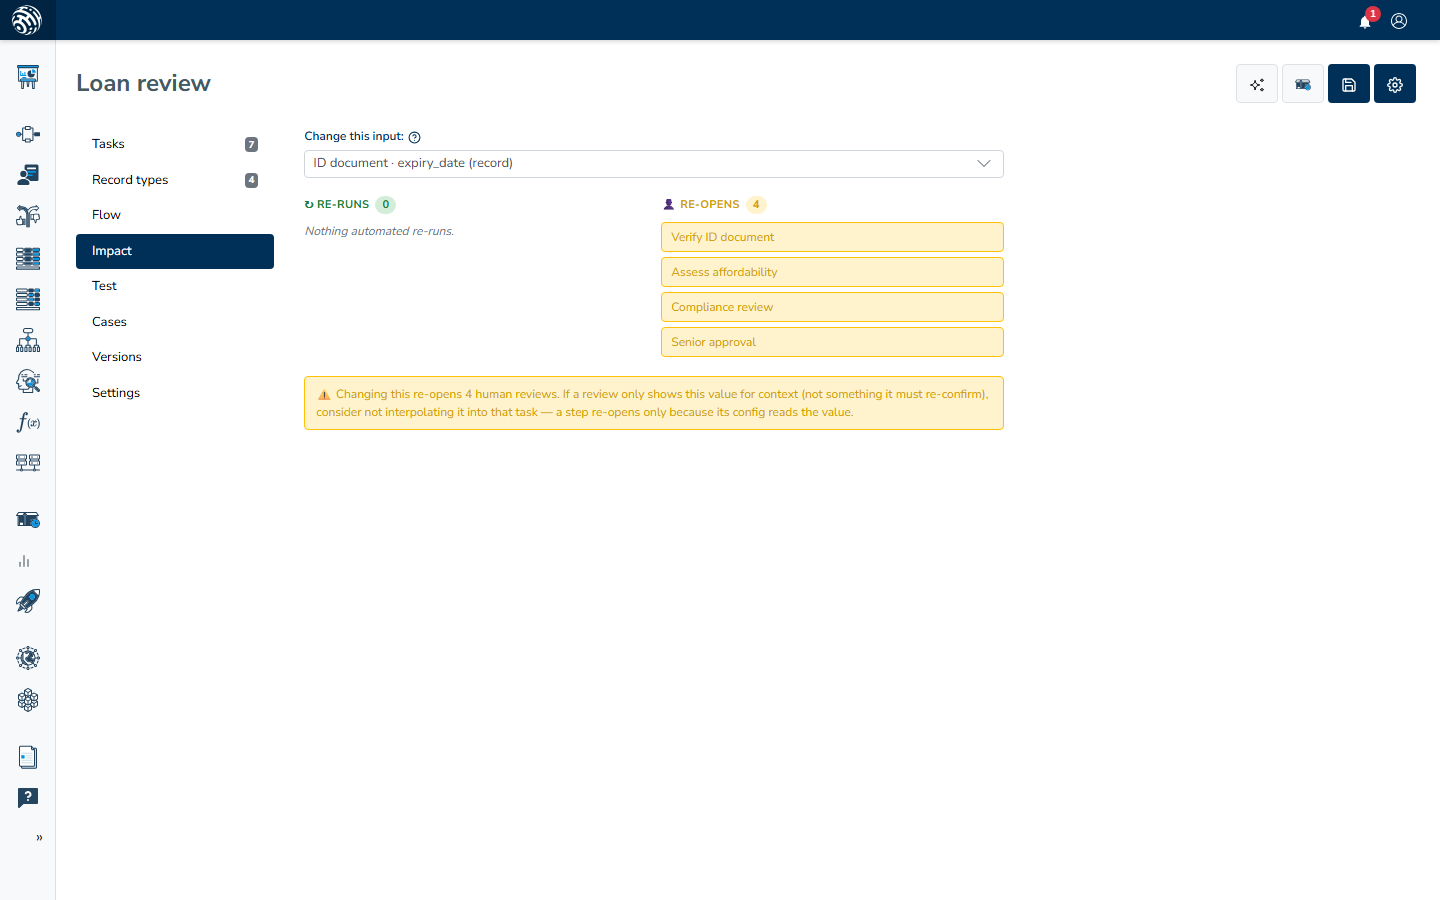Open the thumbs up/down decision sidebar icon
This screenshot has height=900, width=1440.
28,216
